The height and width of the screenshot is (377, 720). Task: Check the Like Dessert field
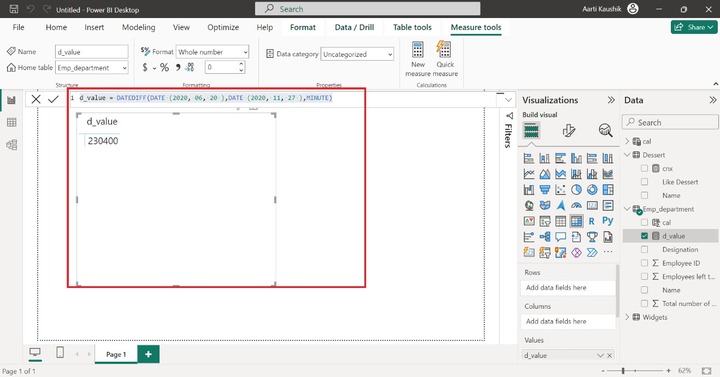click(x=644, y=182)
